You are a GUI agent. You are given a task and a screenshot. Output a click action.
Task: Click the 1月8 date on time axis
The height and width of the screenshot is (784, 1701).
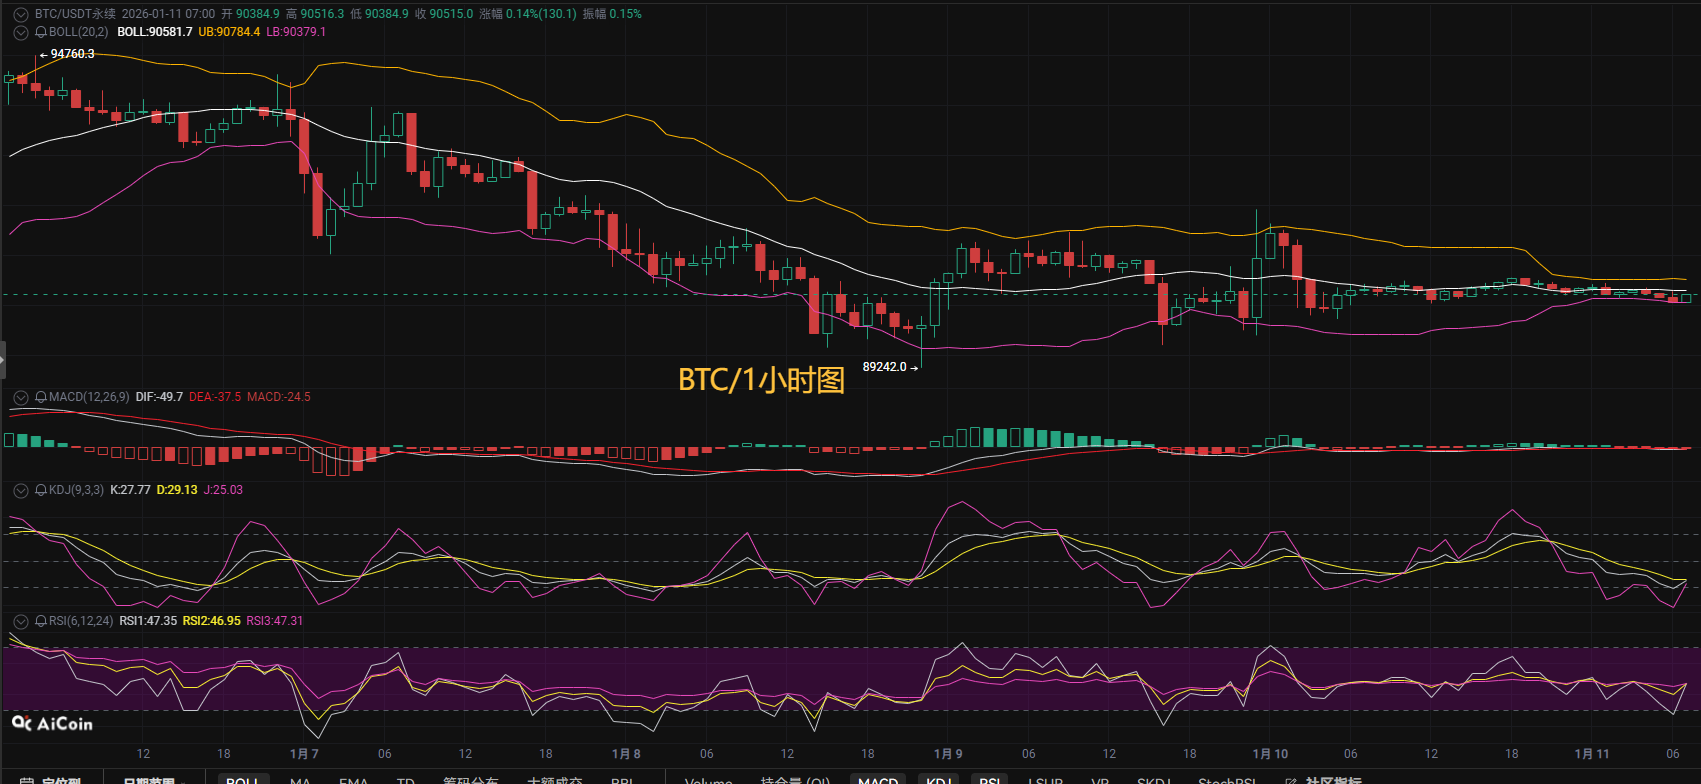click(x=626, y=754)
